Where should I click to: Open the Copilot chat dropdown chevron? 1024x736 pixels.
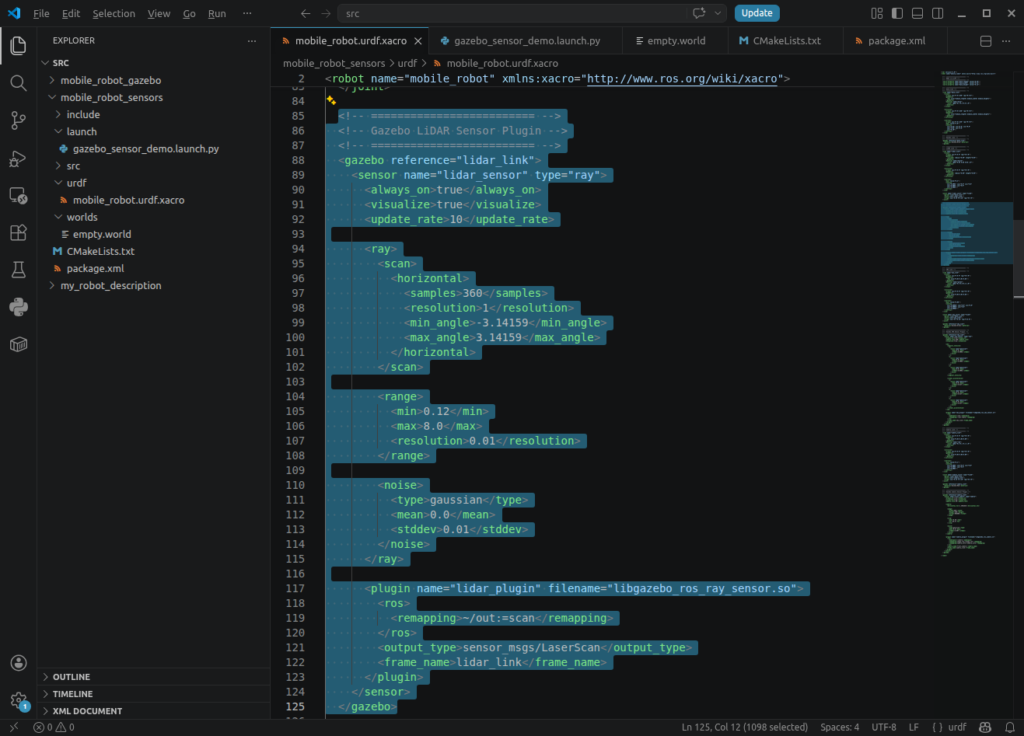pyautogui.click(x=718, y=13)
